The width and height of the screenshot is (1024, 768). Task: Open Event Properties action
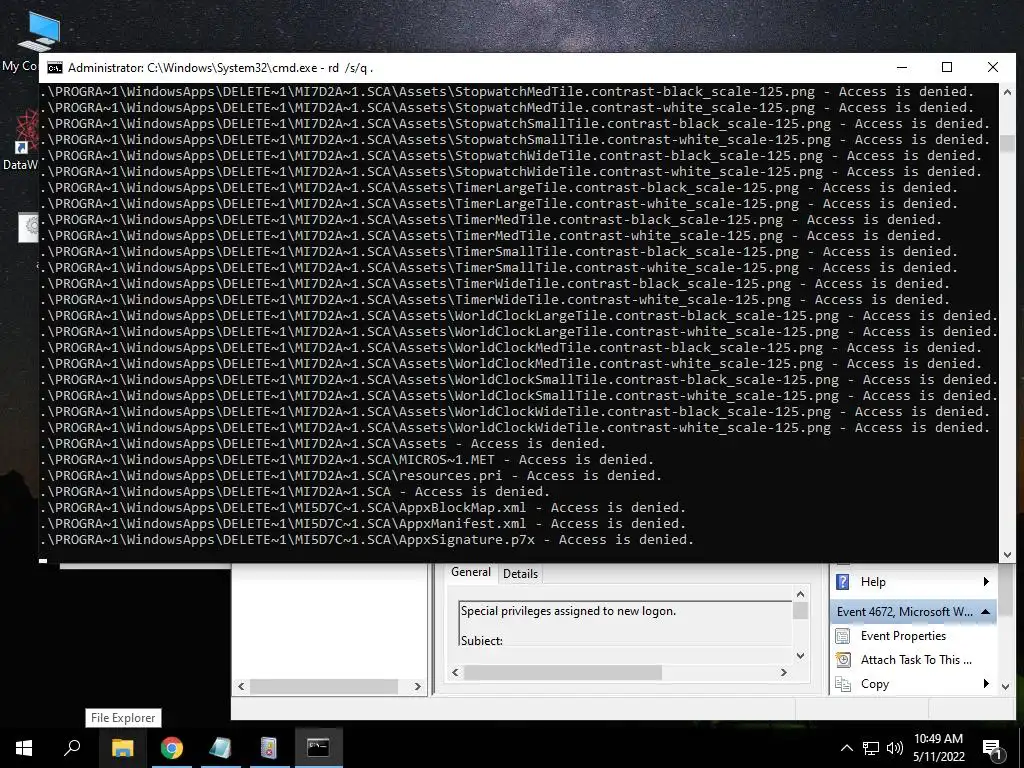903,635
